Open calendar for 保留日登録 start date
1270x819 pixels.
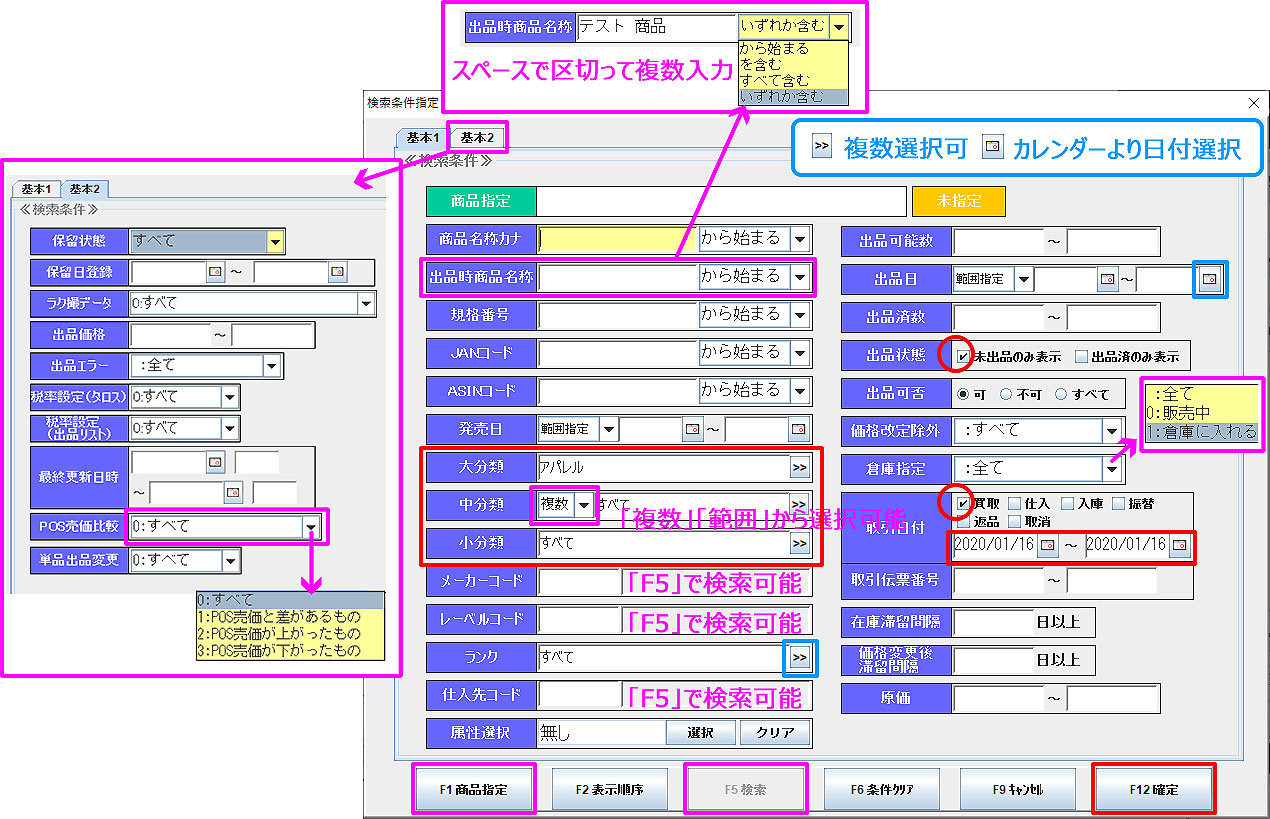pyautogui.click(x=216, y=272)
